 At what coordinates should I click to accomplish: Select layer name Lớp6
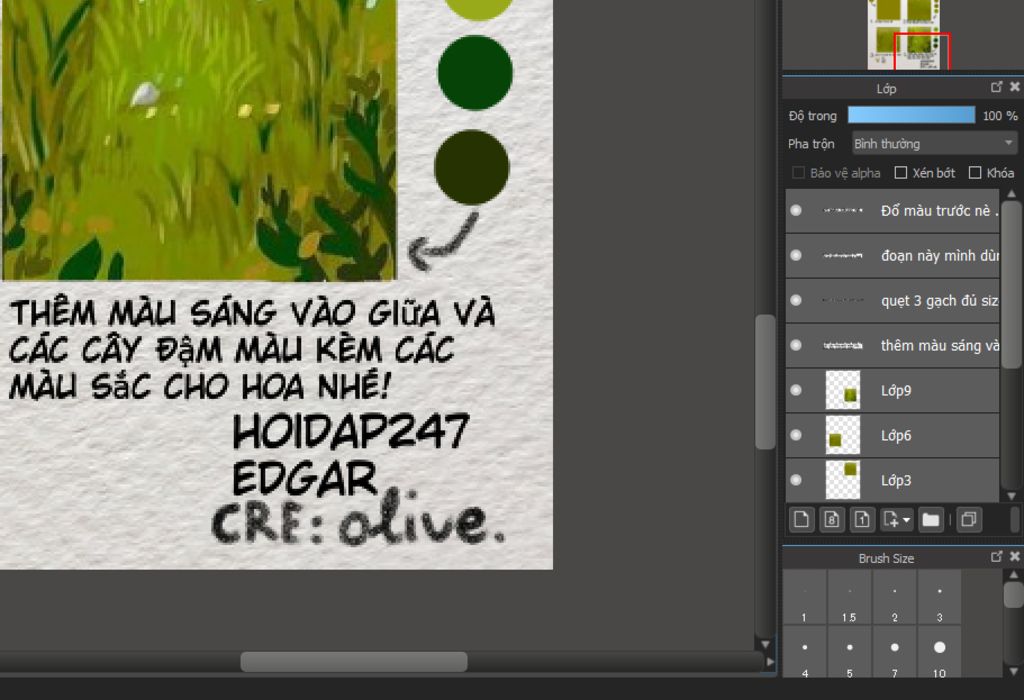pos(896,436)
